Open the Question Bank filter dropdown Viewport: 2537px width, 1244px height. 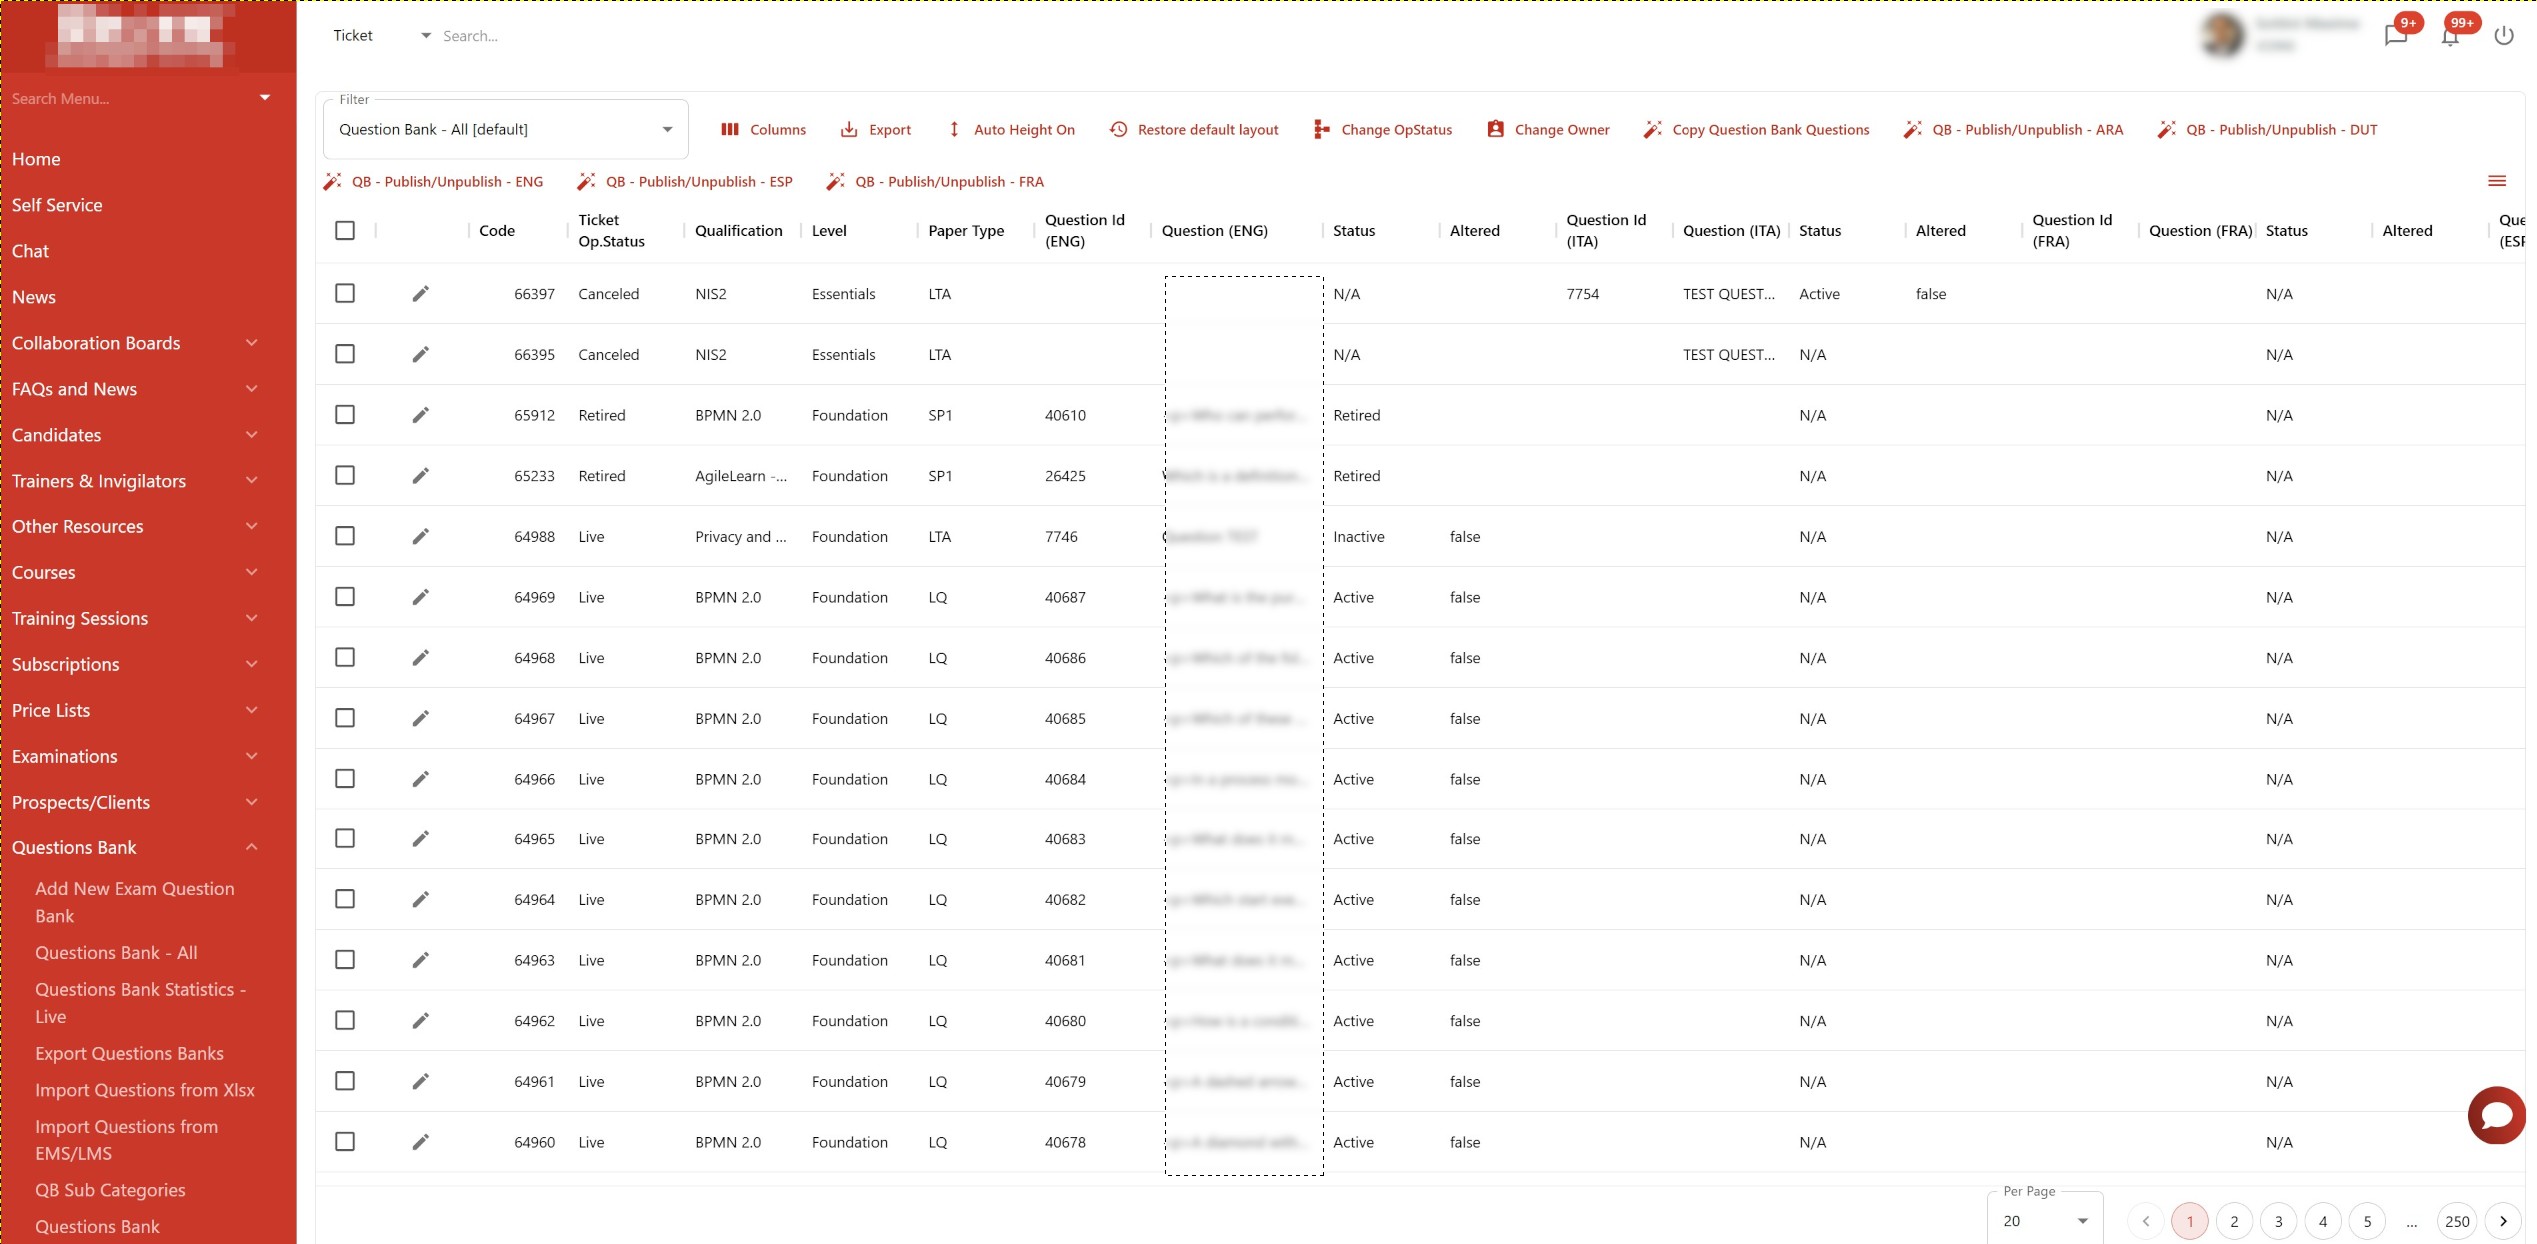point(505,129)
